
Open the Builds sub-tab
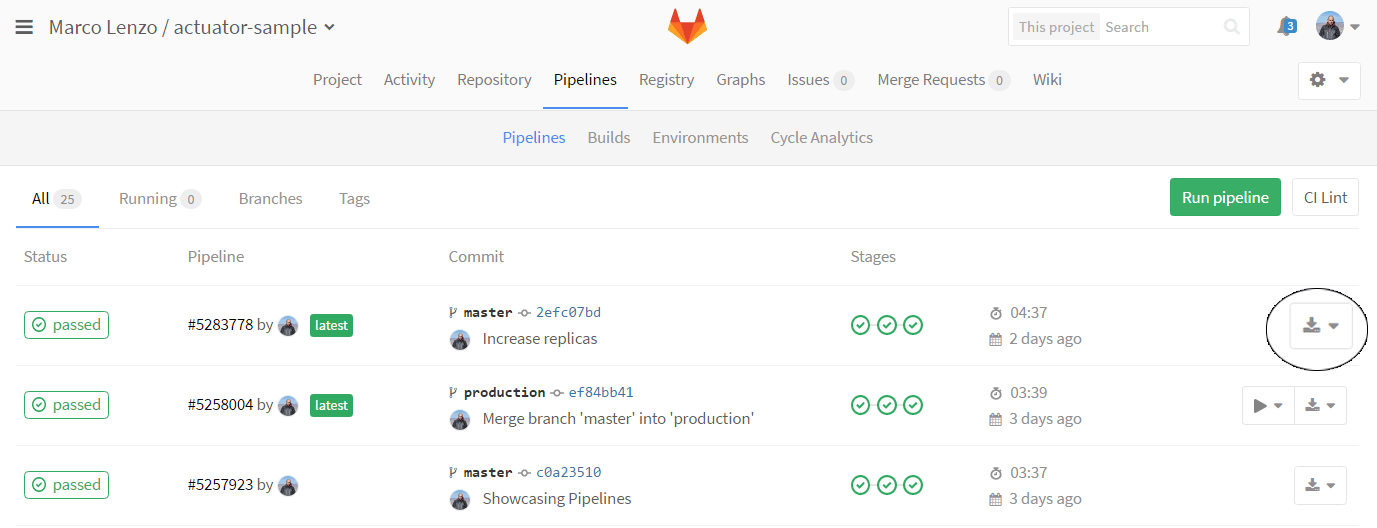pyautogui.click(x=609, y=138)
